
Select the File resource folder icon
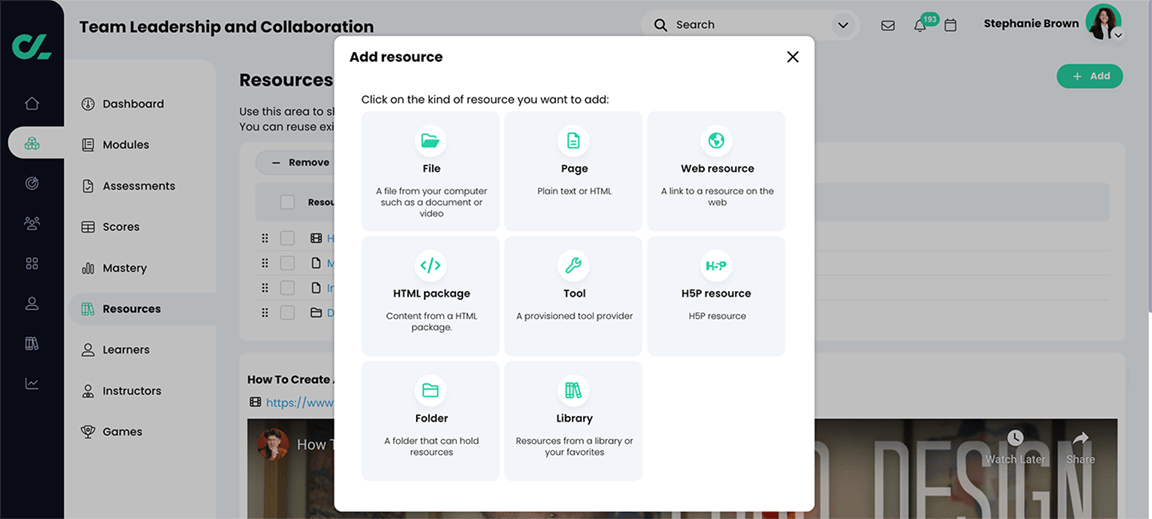pos(431,140)
